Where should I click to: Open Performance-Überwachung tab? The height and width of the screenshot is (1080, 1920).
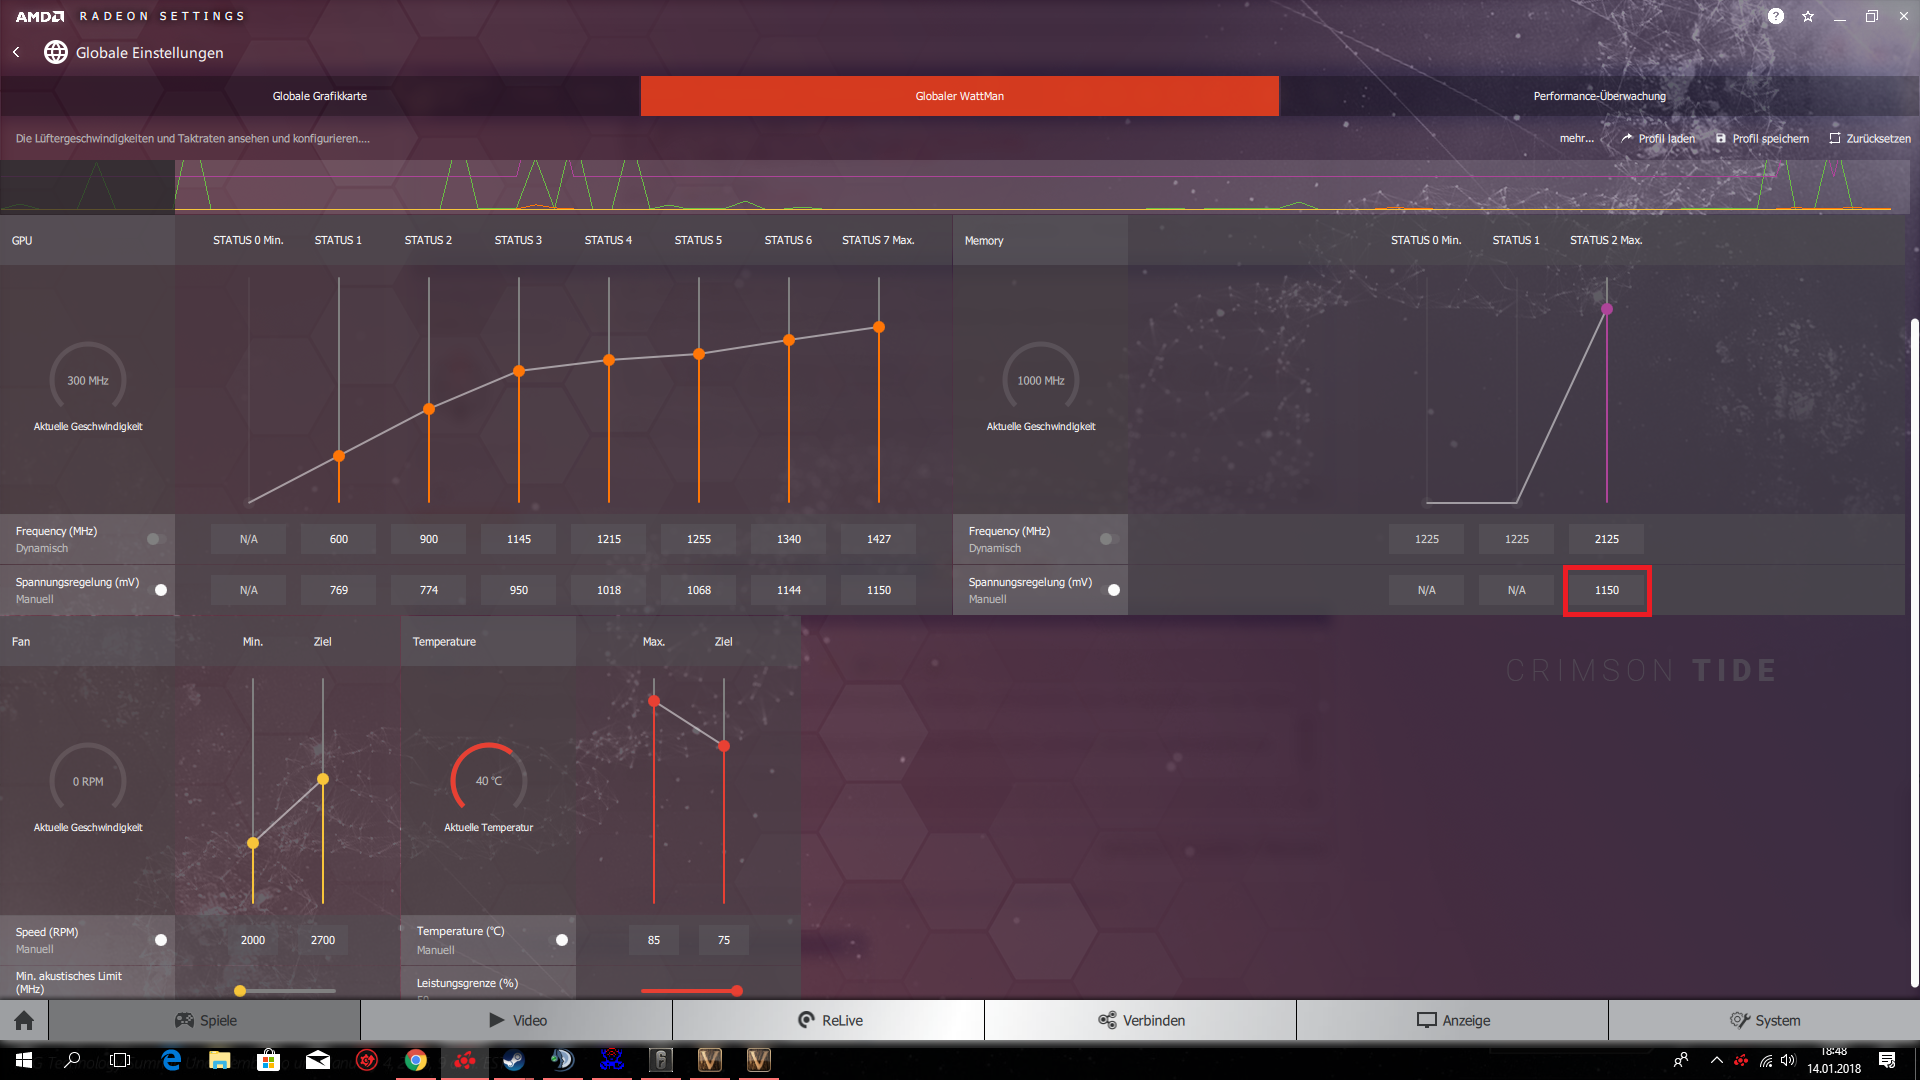coord(1599,96)
